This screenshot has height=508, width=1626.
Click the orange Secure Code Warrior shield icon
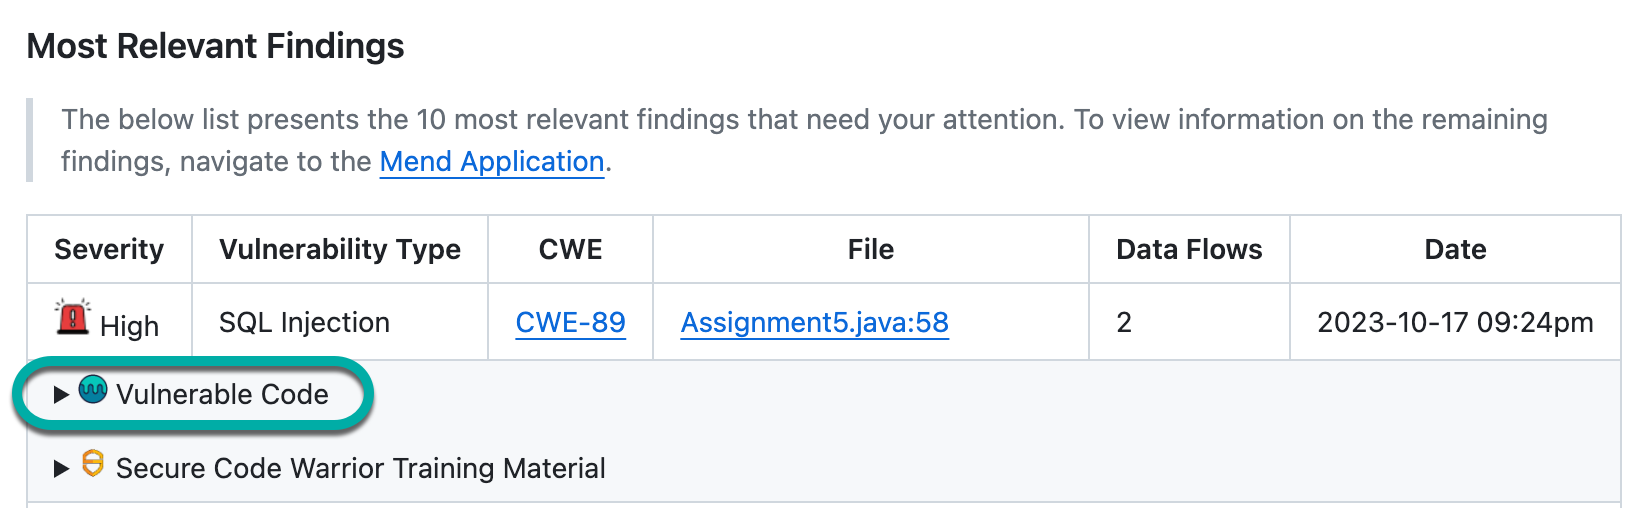click(x=93, y=463)
